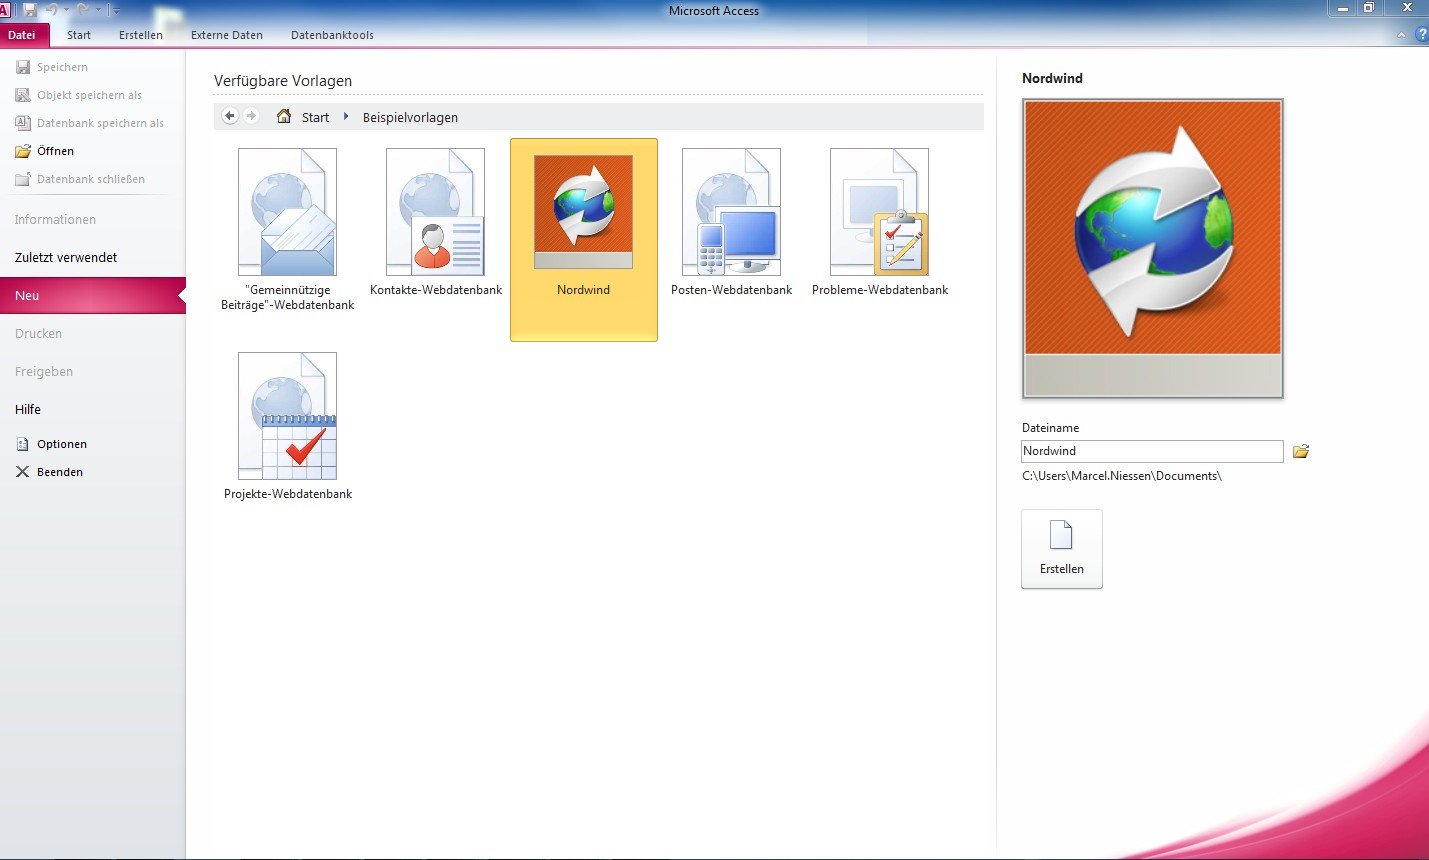
Task: Click the Erstellen button
Action: 1062,549
